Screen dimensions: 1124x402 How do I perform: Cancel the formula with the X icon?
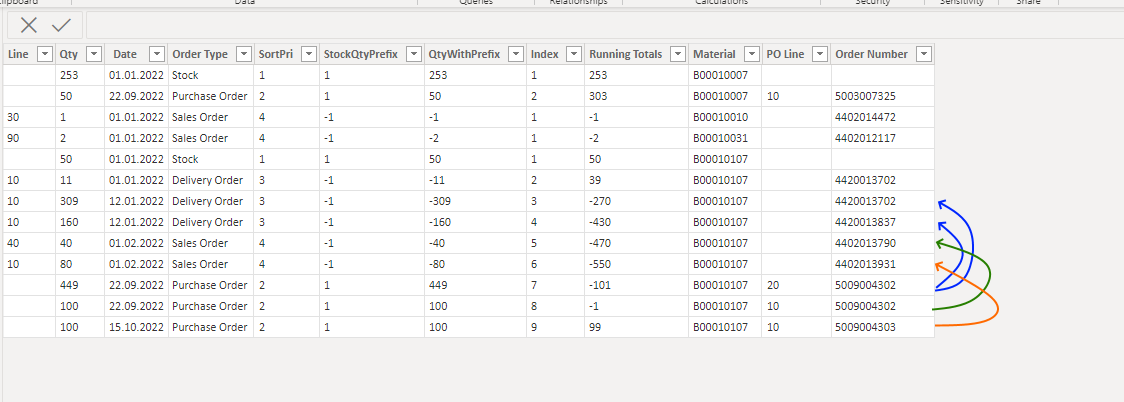click(x=29, y=25)
